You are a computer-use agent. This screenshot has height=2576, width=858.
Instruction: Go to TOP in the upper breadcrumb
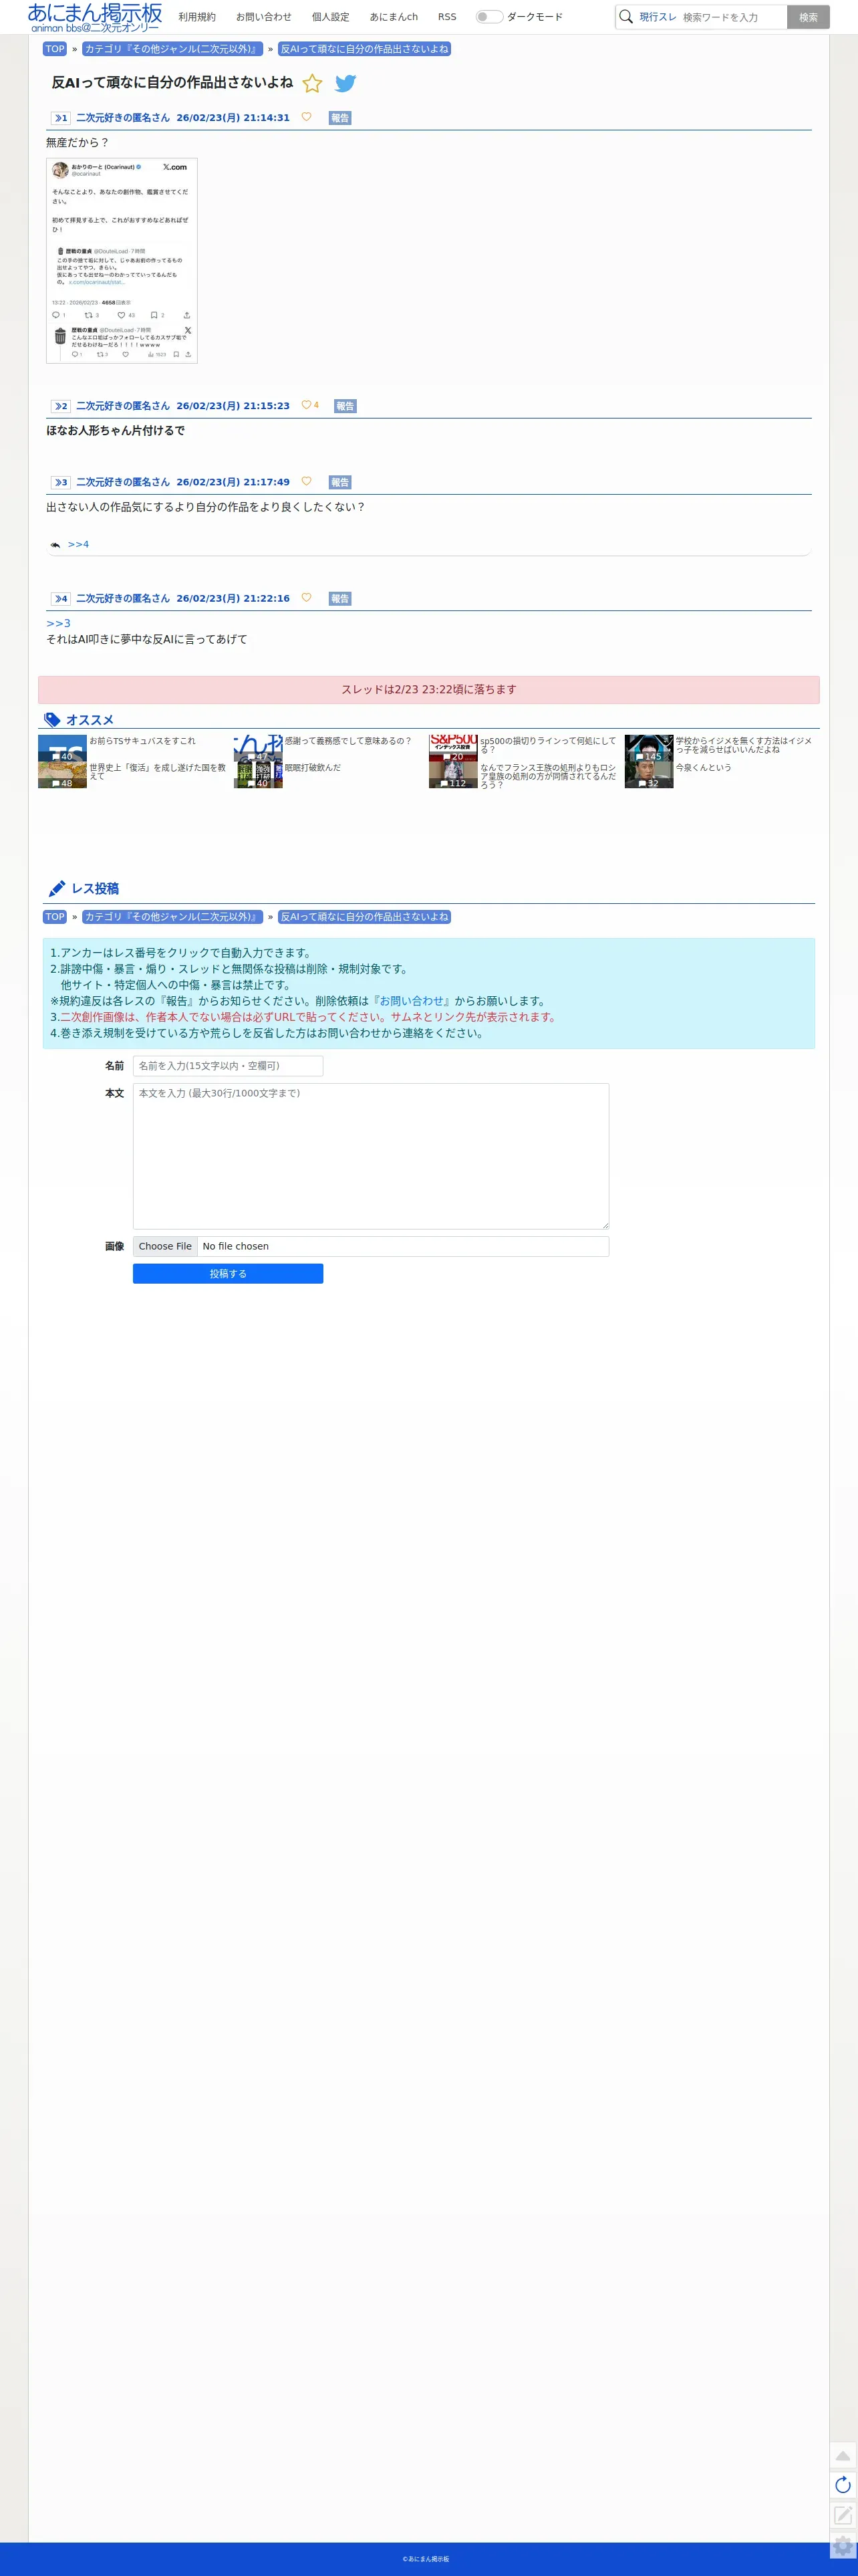tap(55, 49)
